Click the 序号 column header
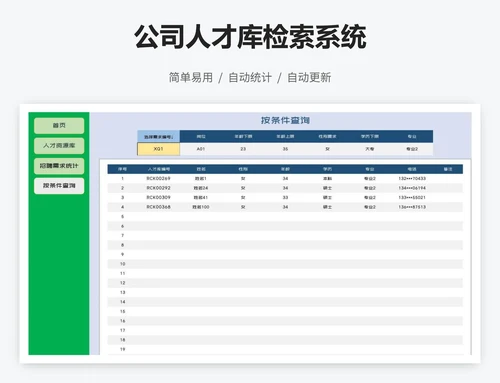 click(x=122, y=169)
